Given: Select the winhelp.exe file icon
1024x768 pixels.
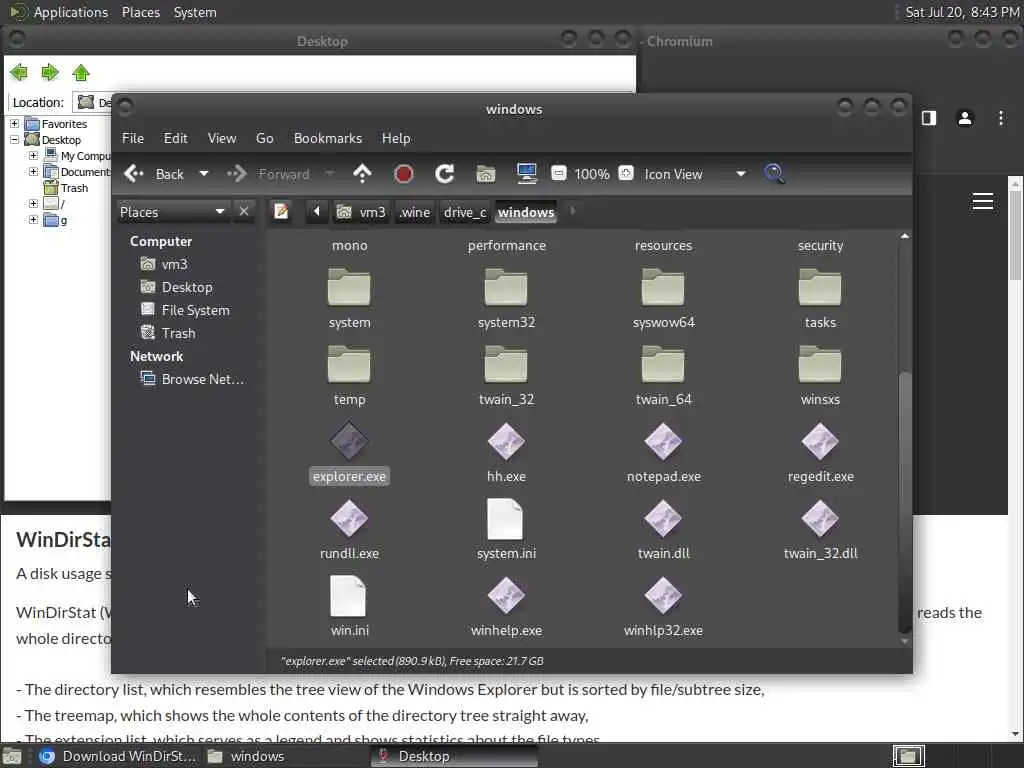Looking at the screenshot, I should 506,596.
